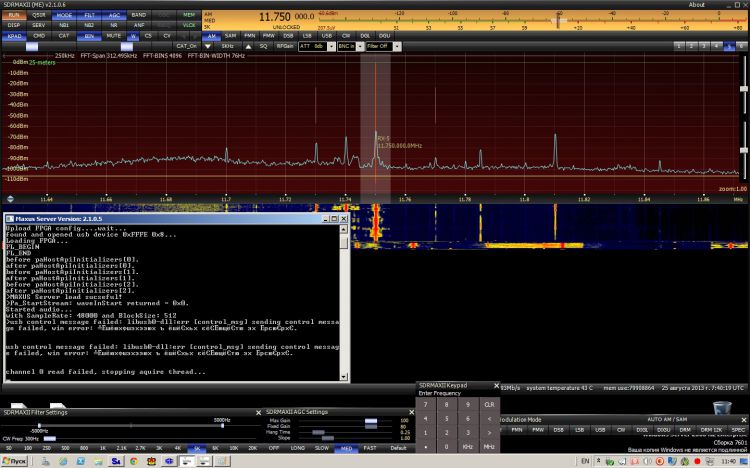750x468 pixels.
Task: Open the AGC settings button
Action: pyautogui.click(x=114, y=15)
